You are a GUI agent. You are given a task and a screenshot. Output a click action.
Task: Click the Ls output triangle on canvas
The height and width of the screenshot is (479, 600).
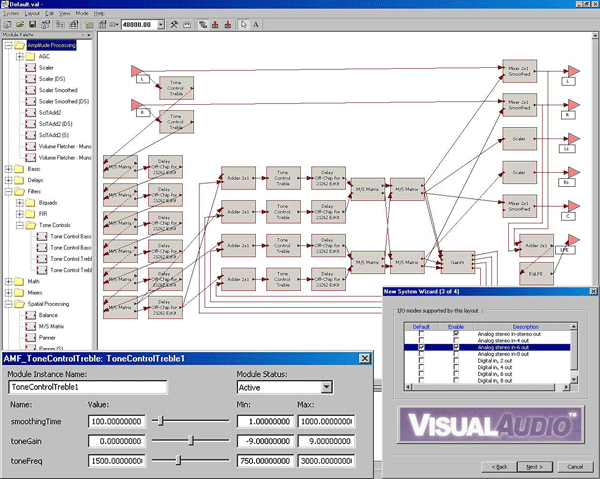tap(573, 138)
